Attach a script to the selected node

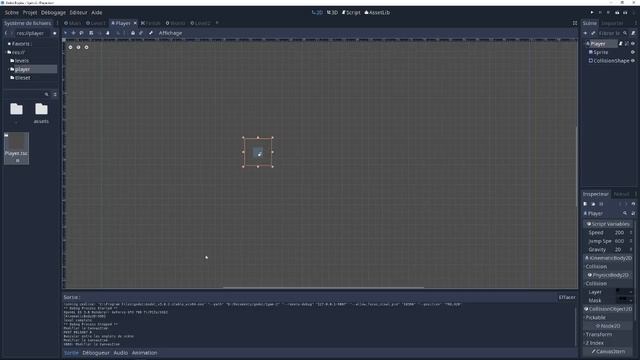633,33
